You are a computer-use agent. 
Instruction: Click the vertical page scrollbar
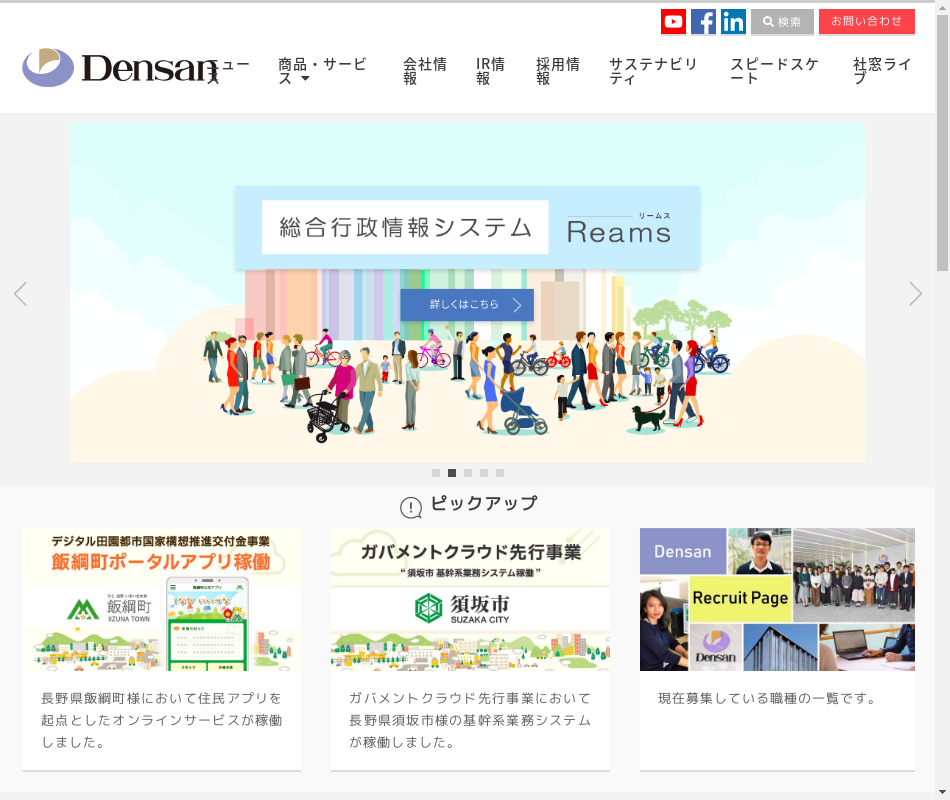click(x=942, y=400)
